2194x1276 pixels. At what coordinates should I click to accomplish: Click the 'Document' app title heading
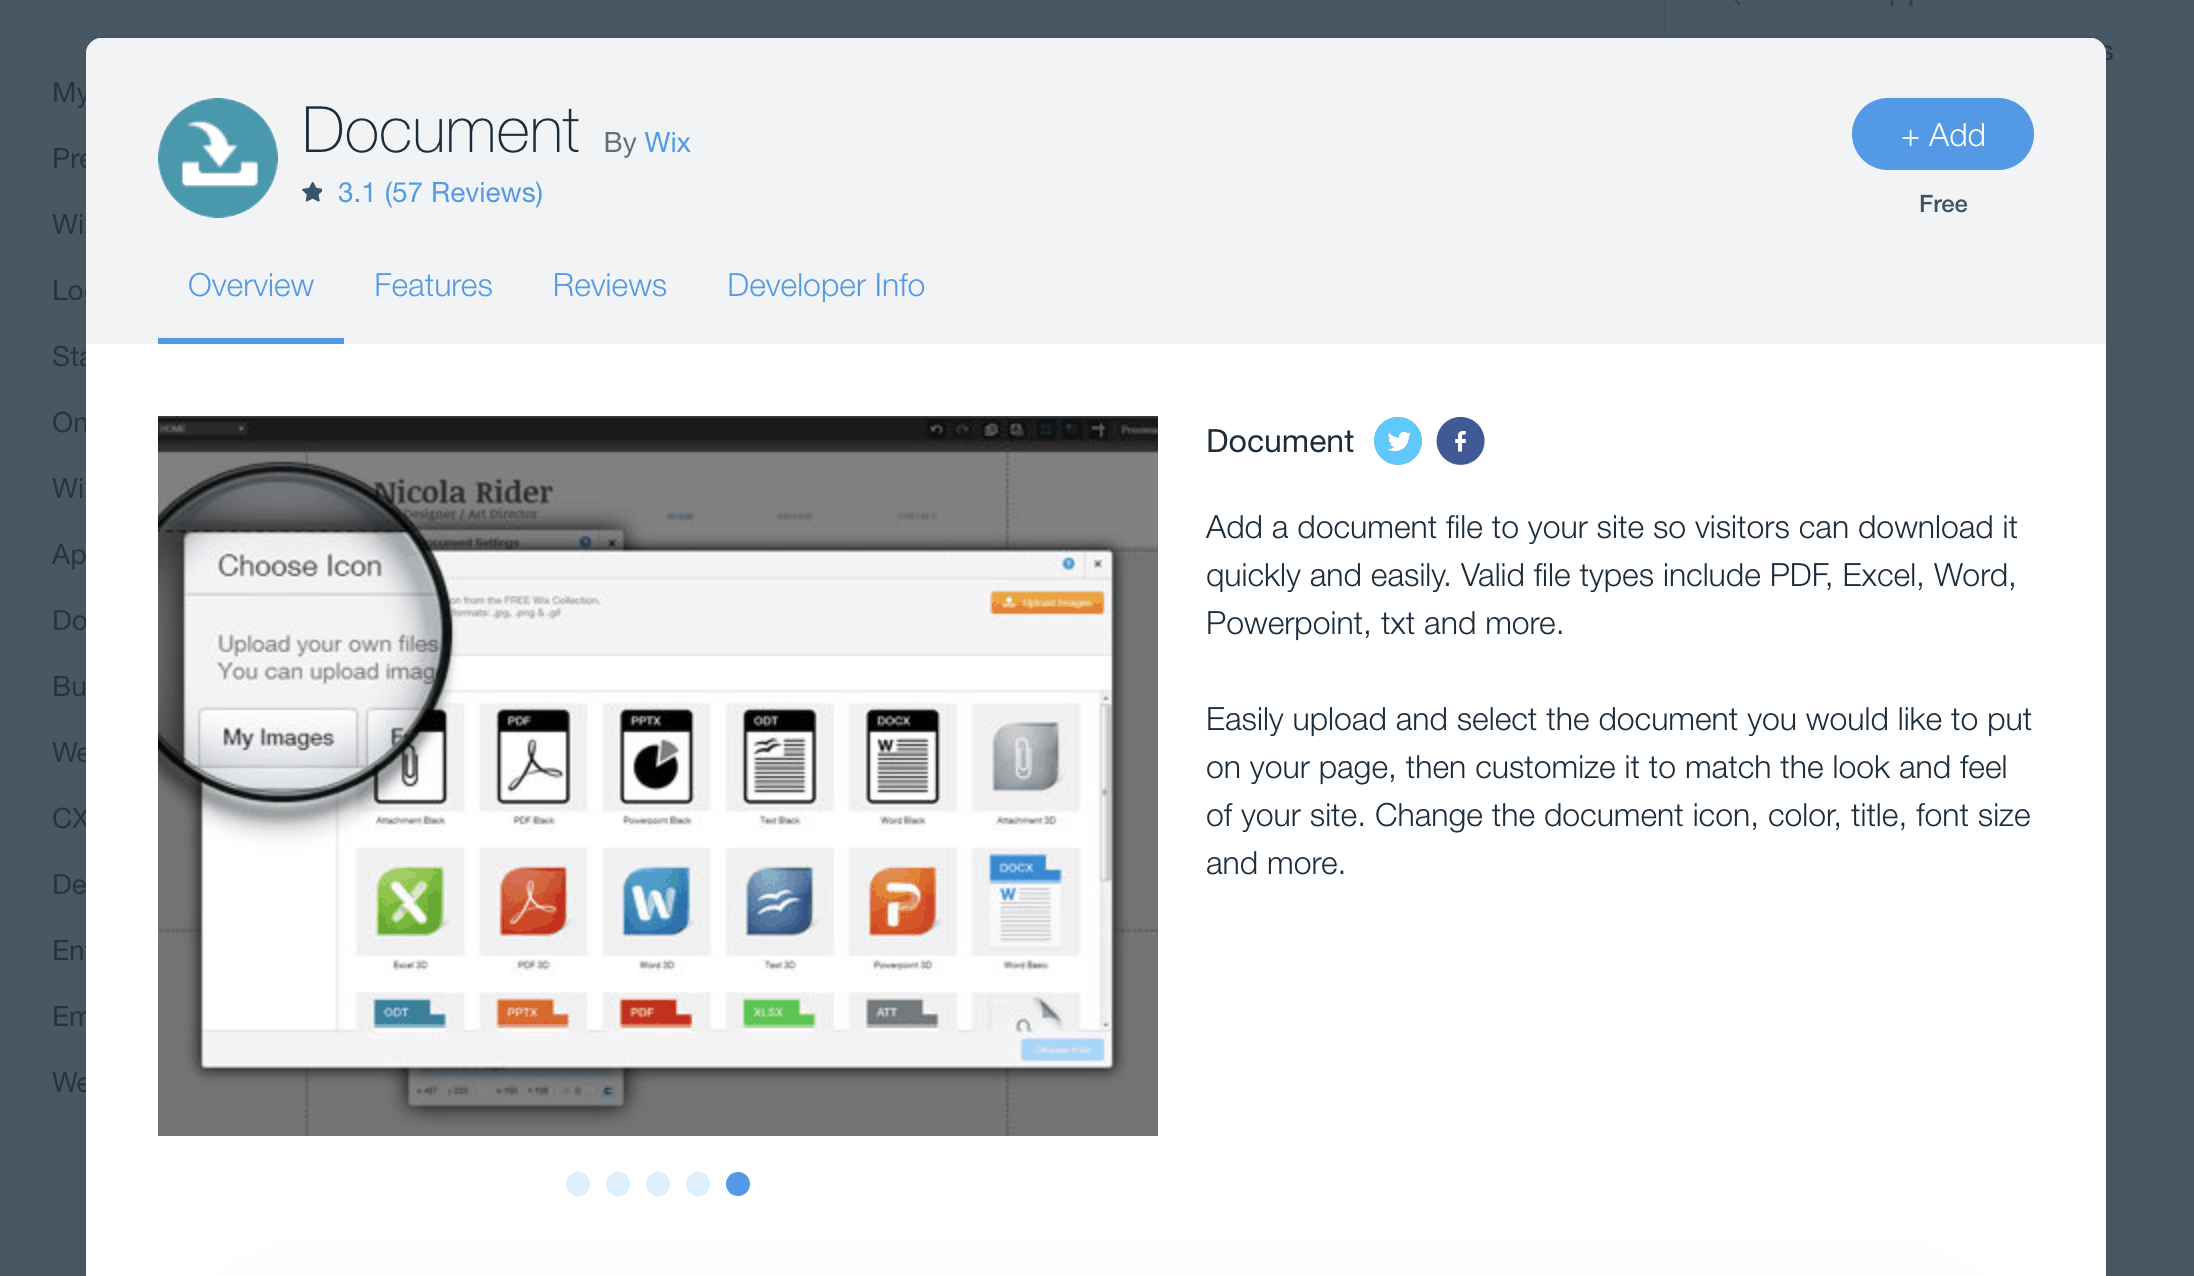click(x=440, y=130)
